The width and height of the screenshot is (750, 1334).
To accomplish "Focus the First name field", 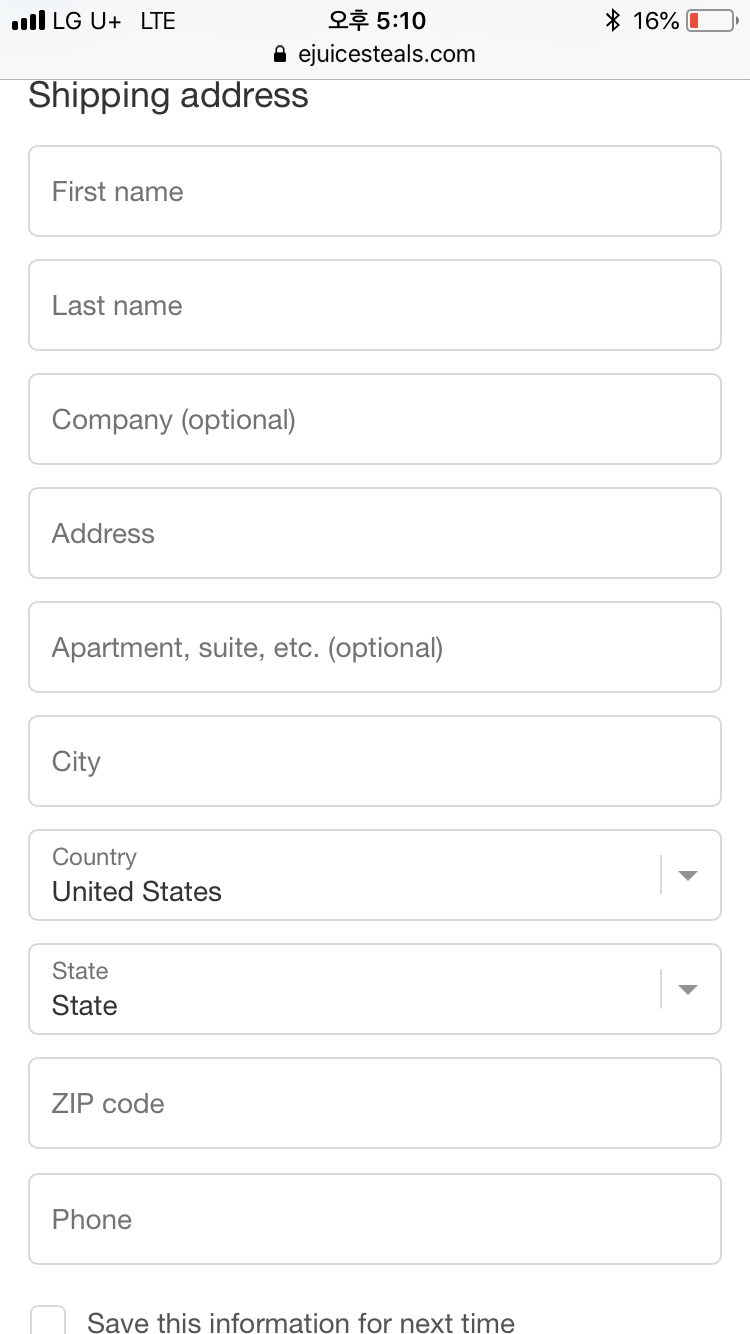I will point(375,191).
